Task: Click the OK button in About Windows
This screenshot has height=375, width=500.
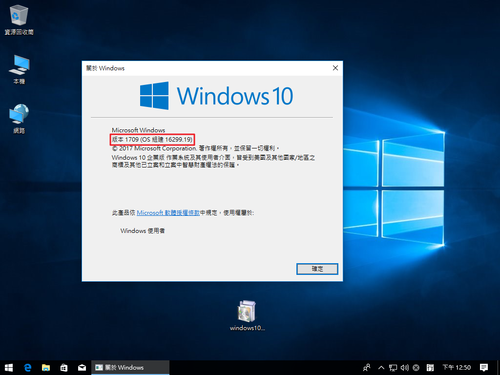Action: tap(317, 269)
